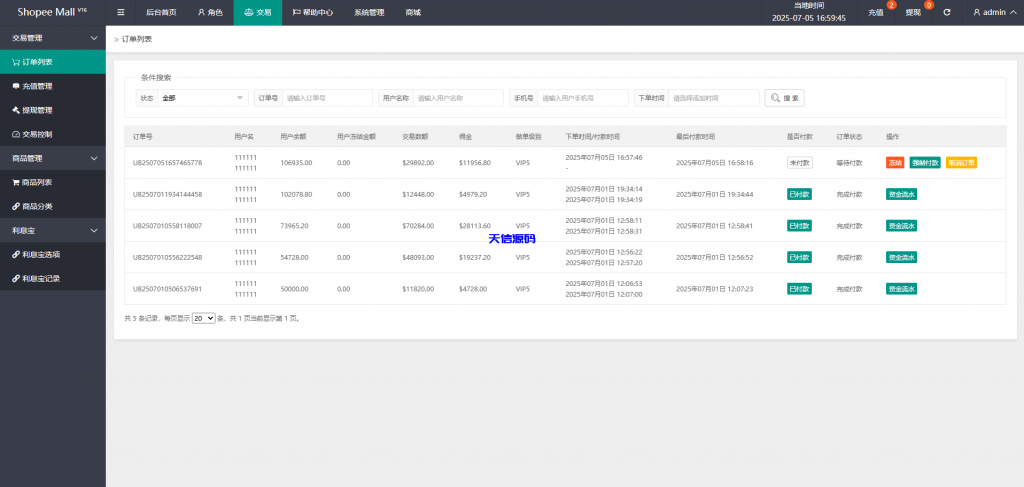Click the link icon beside 商品分类
Screen dimensions: 1024x487
pyautogui.click(x=16, y=206)
